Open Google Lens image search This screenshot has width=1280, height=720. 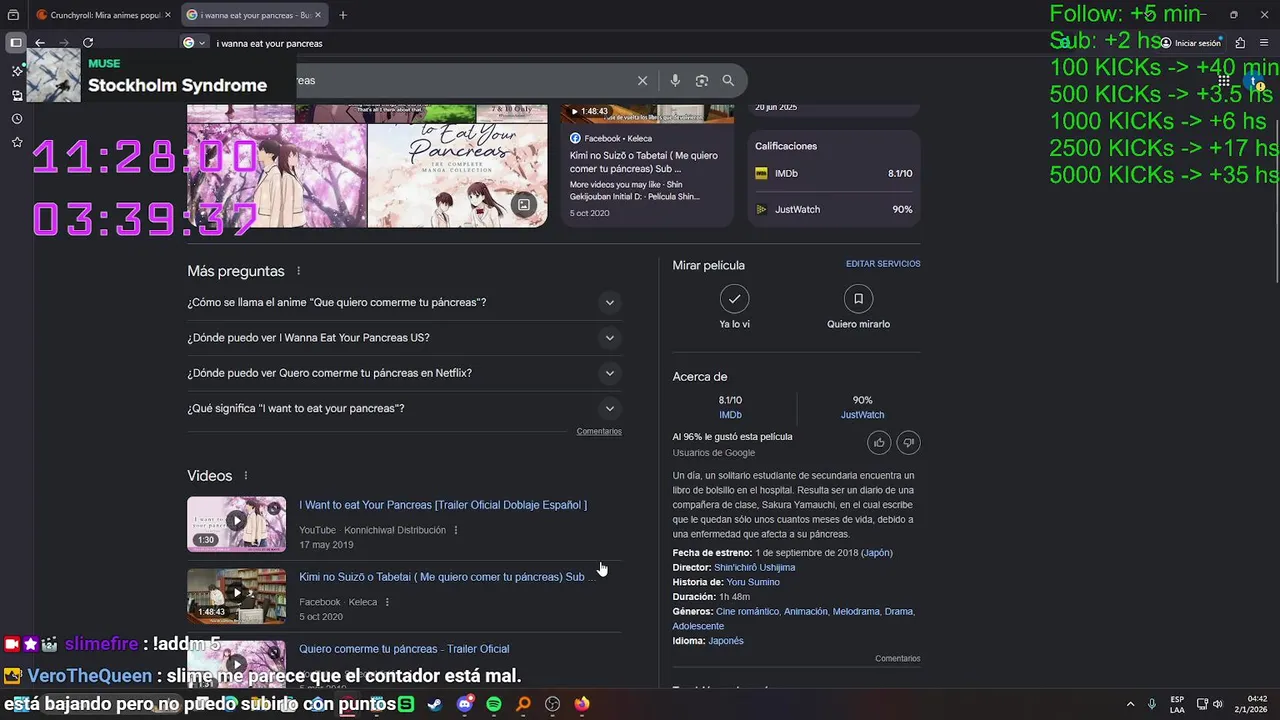[x=702, y=81]
